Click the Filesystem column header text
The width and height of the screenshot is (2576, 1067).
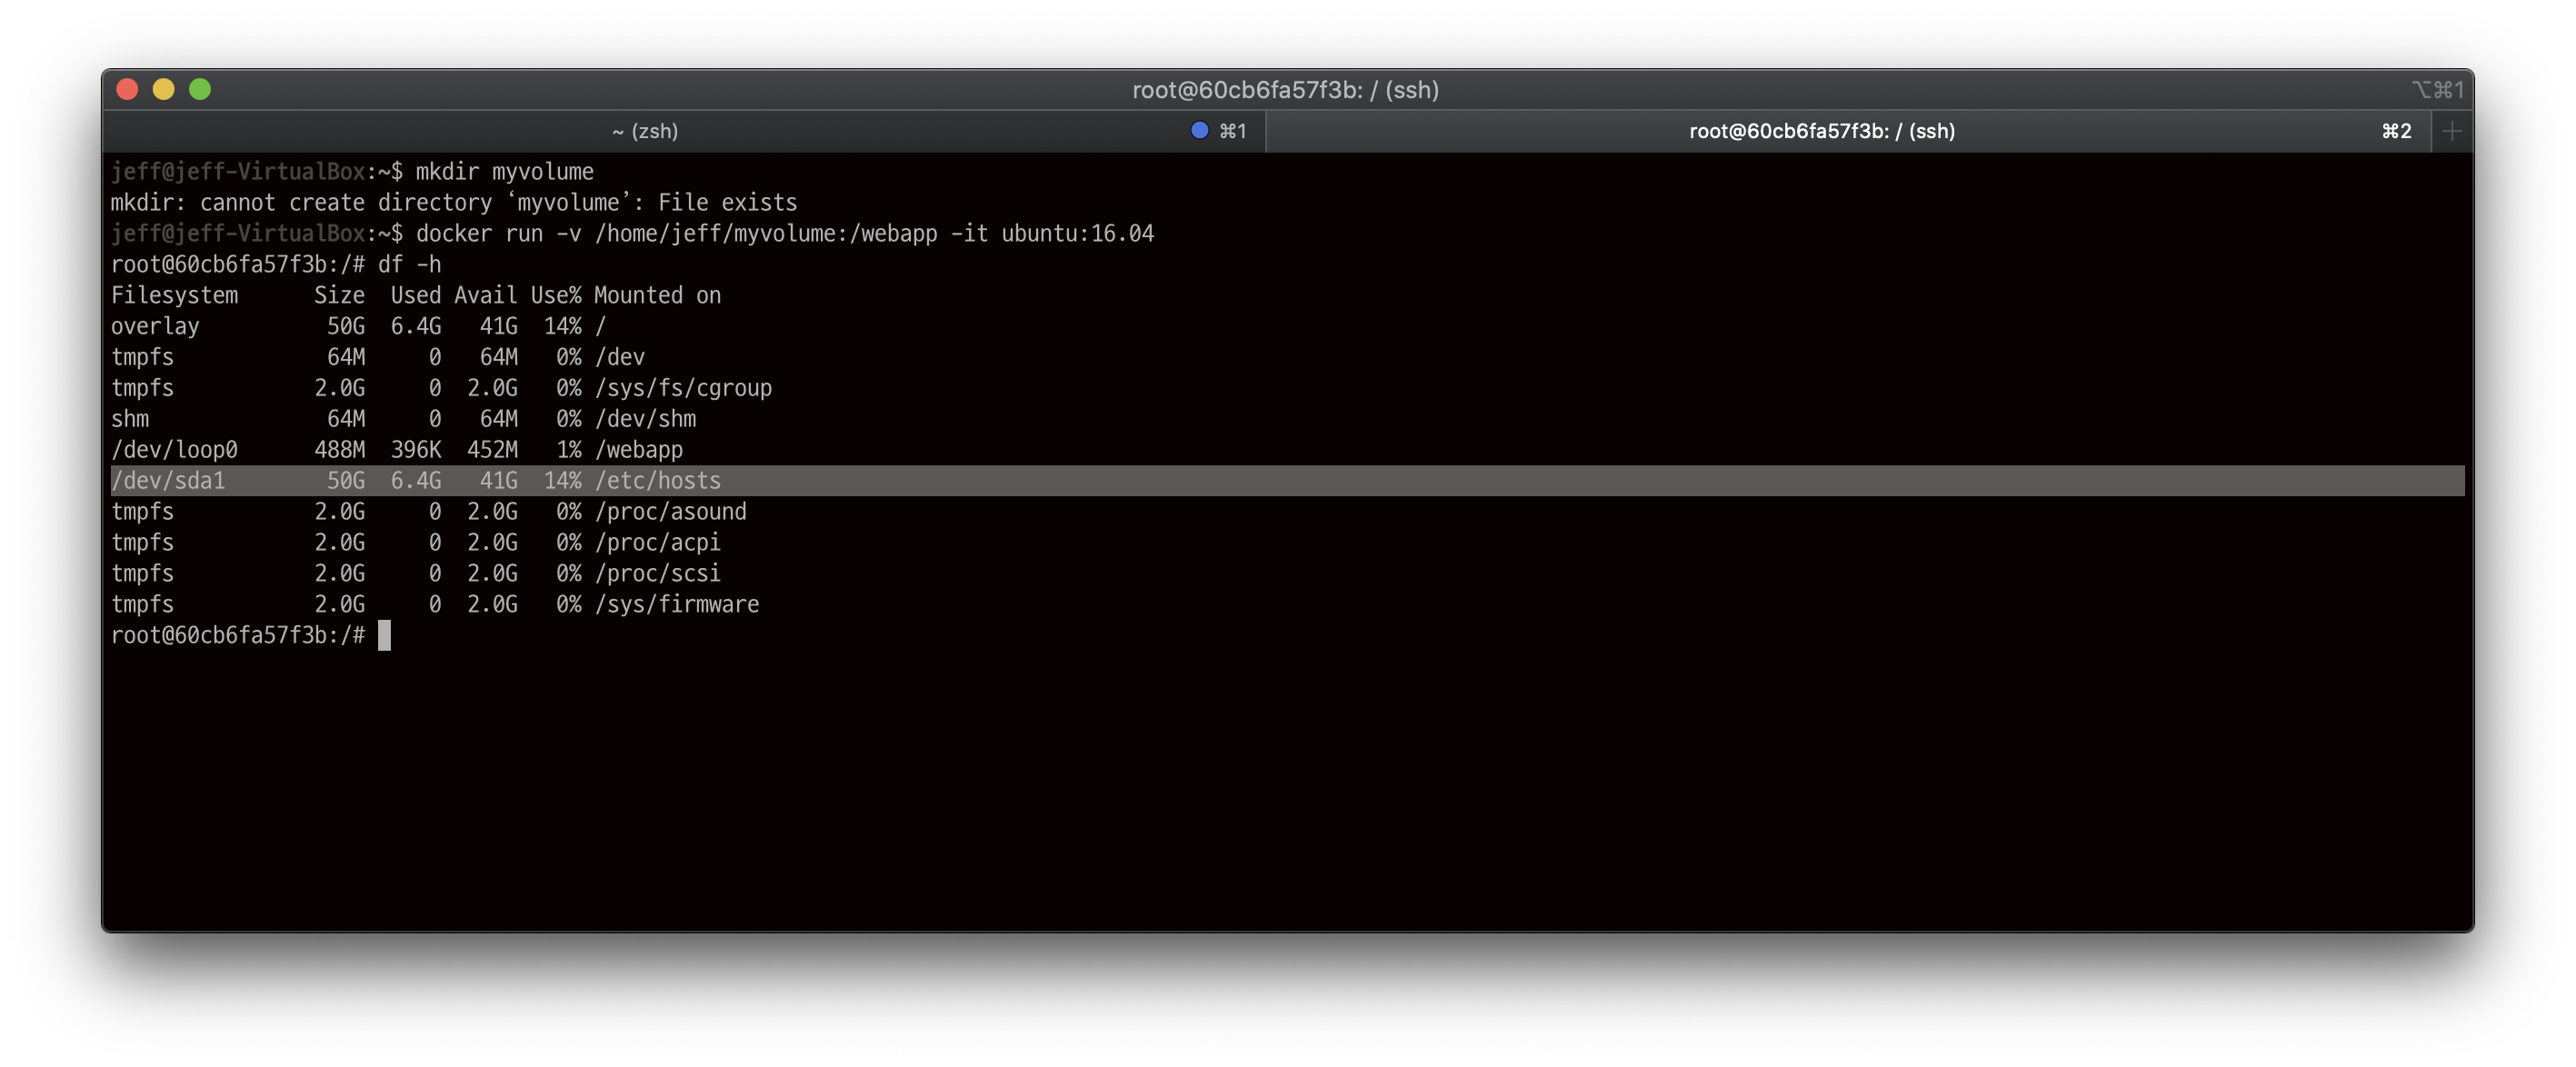[175, 294]
